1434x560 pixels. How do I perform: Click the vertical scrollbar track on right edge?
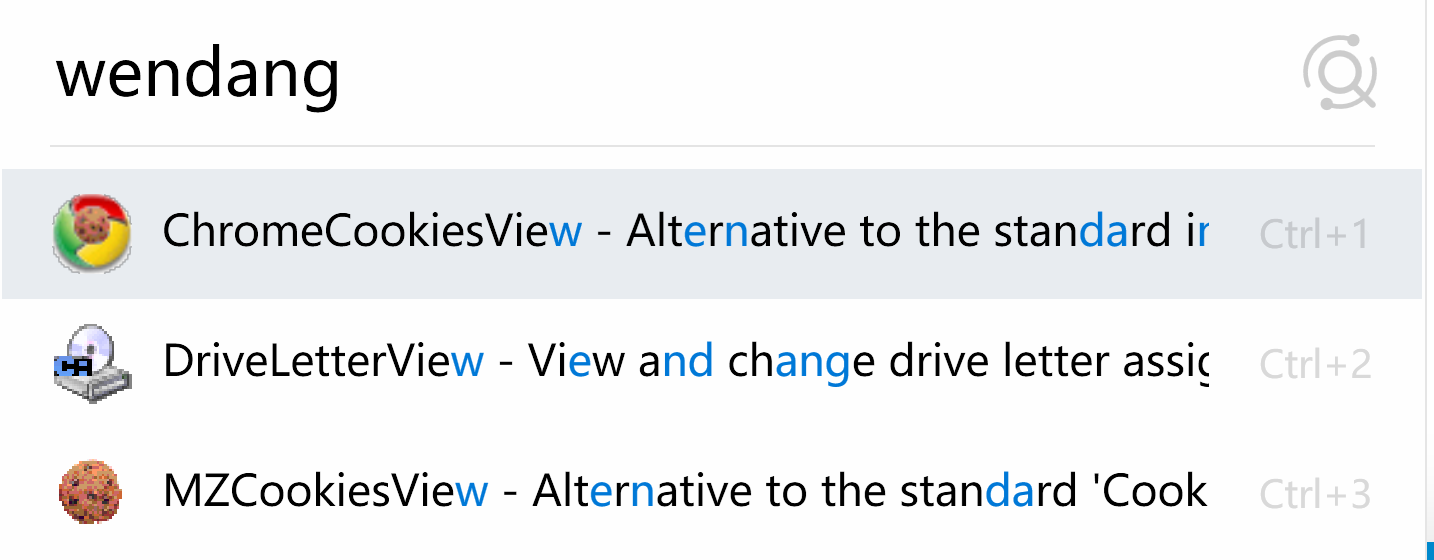click(1430, 270)
